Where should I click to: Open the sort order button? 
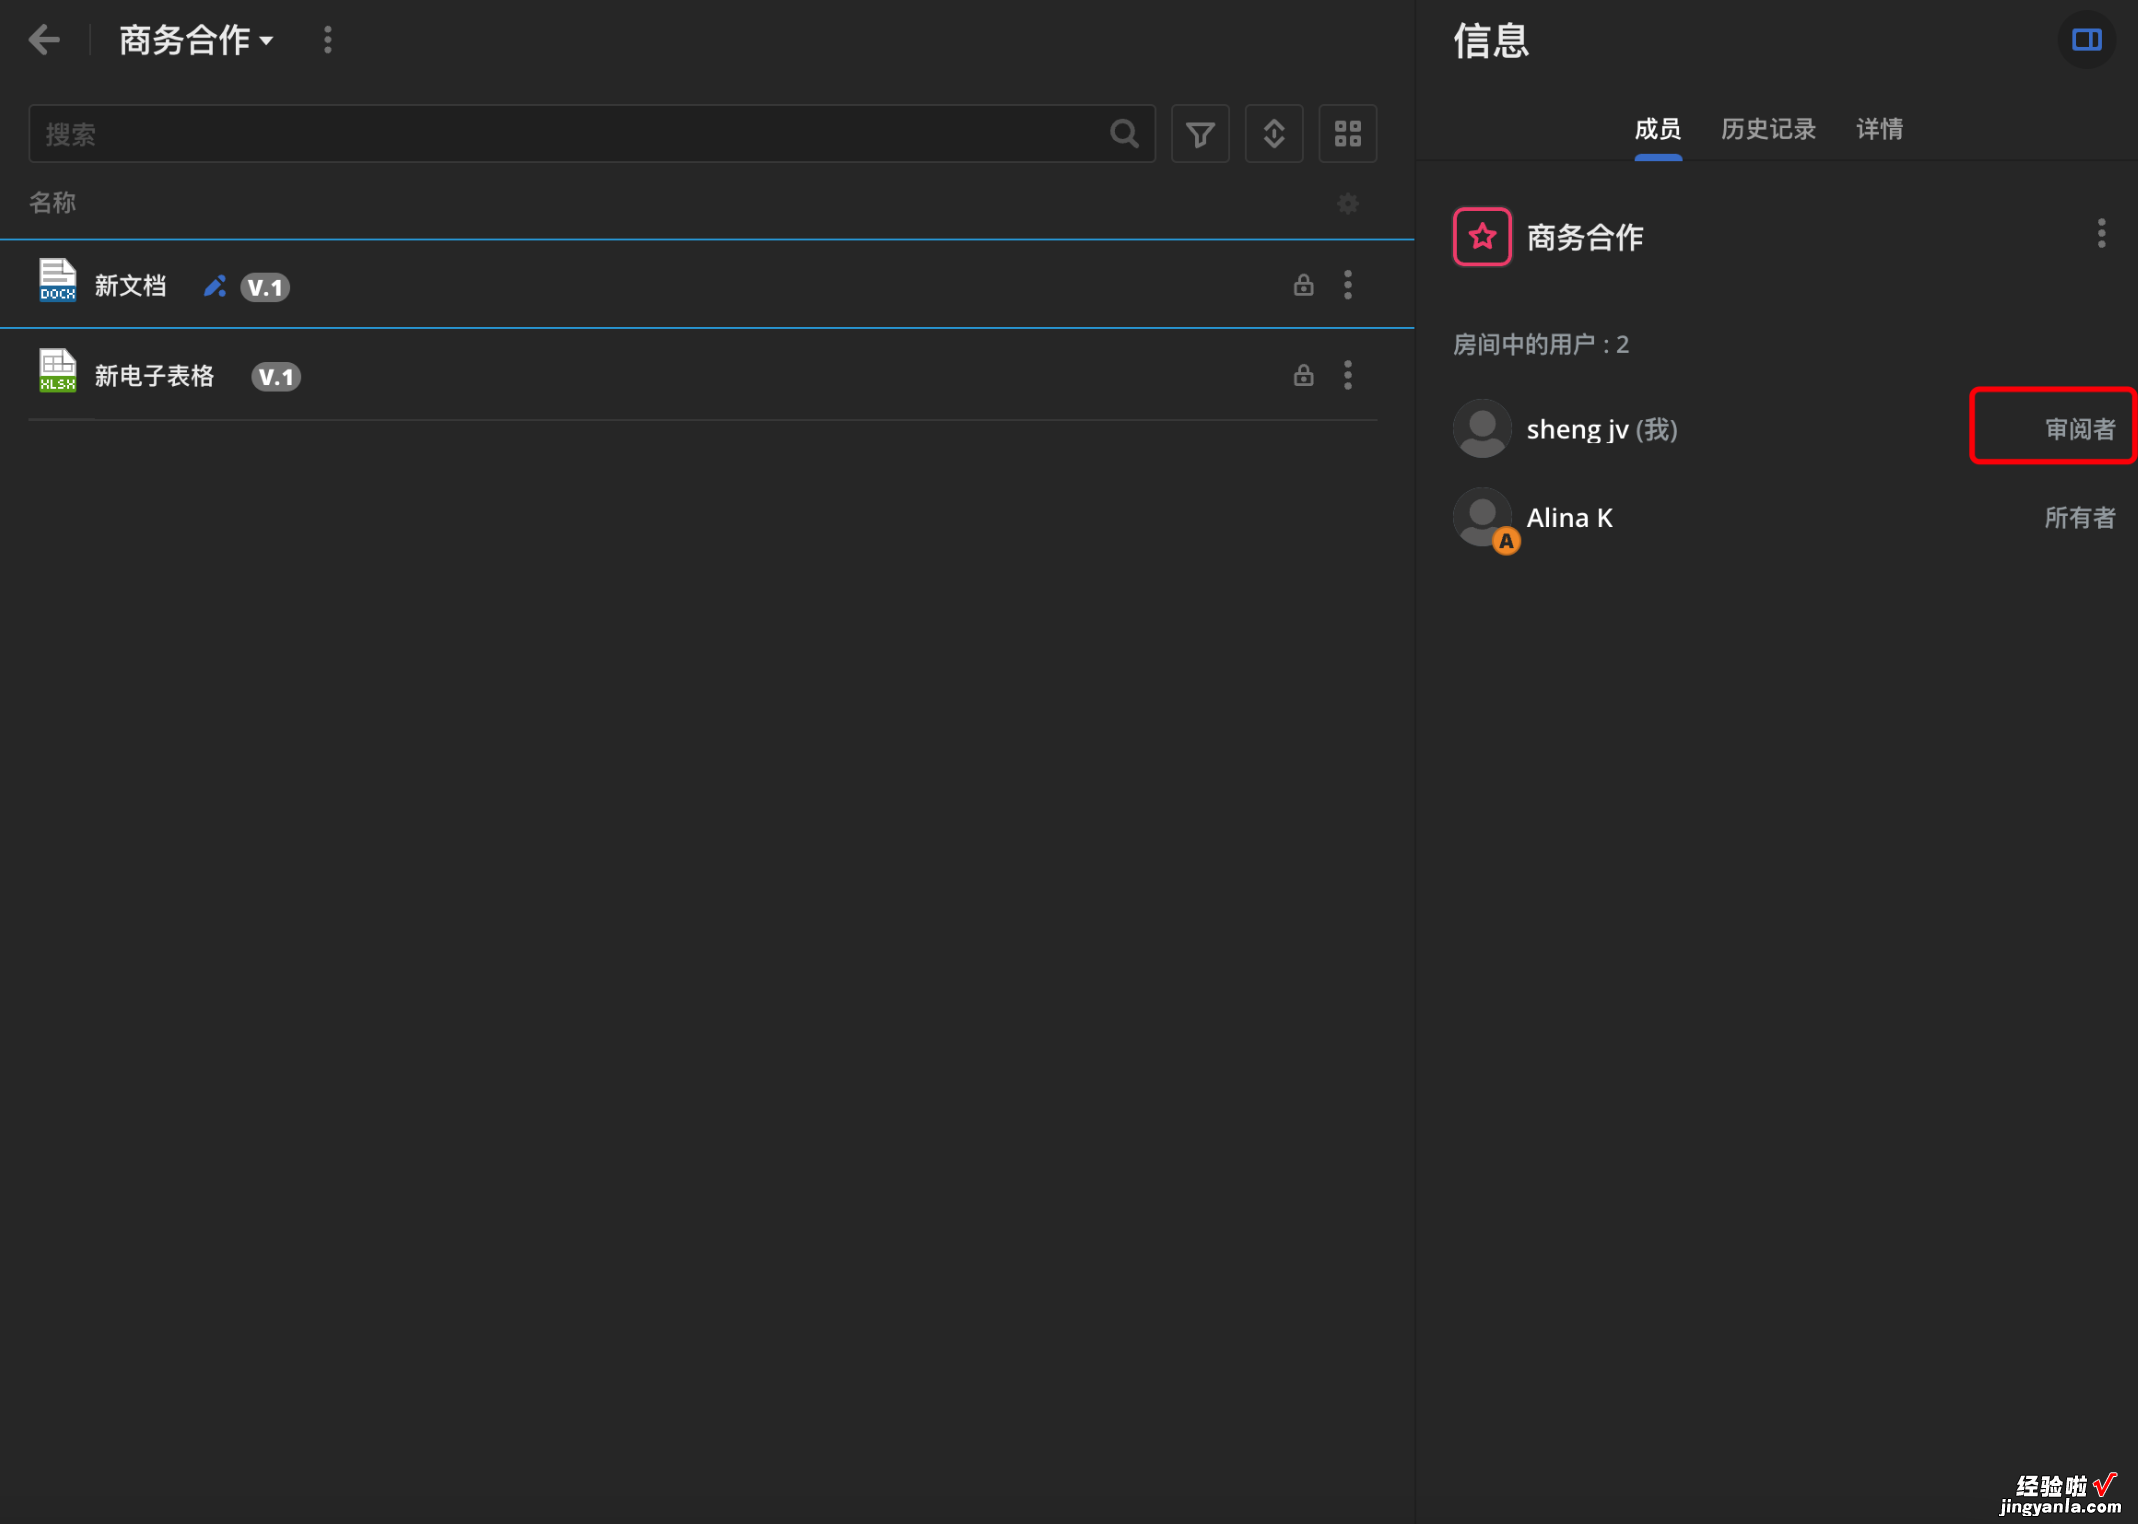coord(1274,134)
